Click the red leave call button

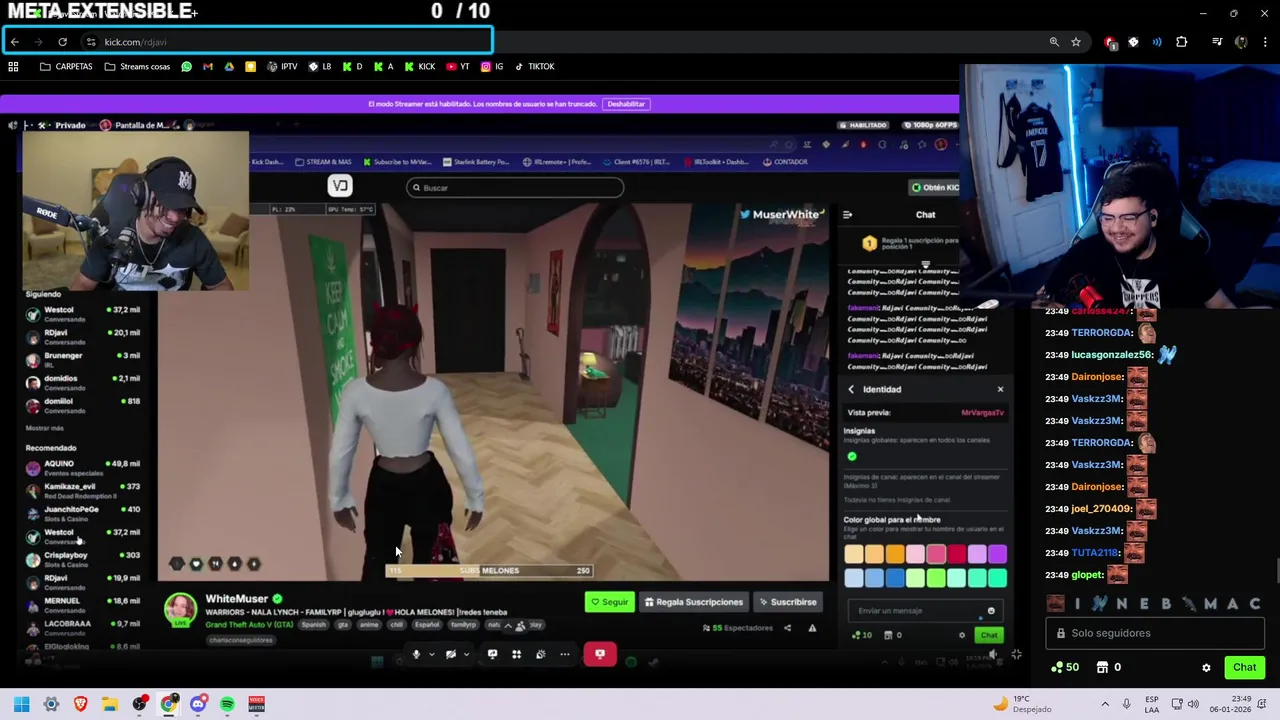click(600, 654)
